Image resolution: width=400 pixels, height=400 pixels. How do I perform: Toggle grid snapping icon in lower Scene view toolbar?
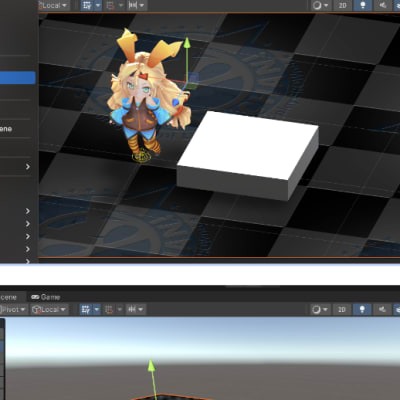(x=109, y=310)
